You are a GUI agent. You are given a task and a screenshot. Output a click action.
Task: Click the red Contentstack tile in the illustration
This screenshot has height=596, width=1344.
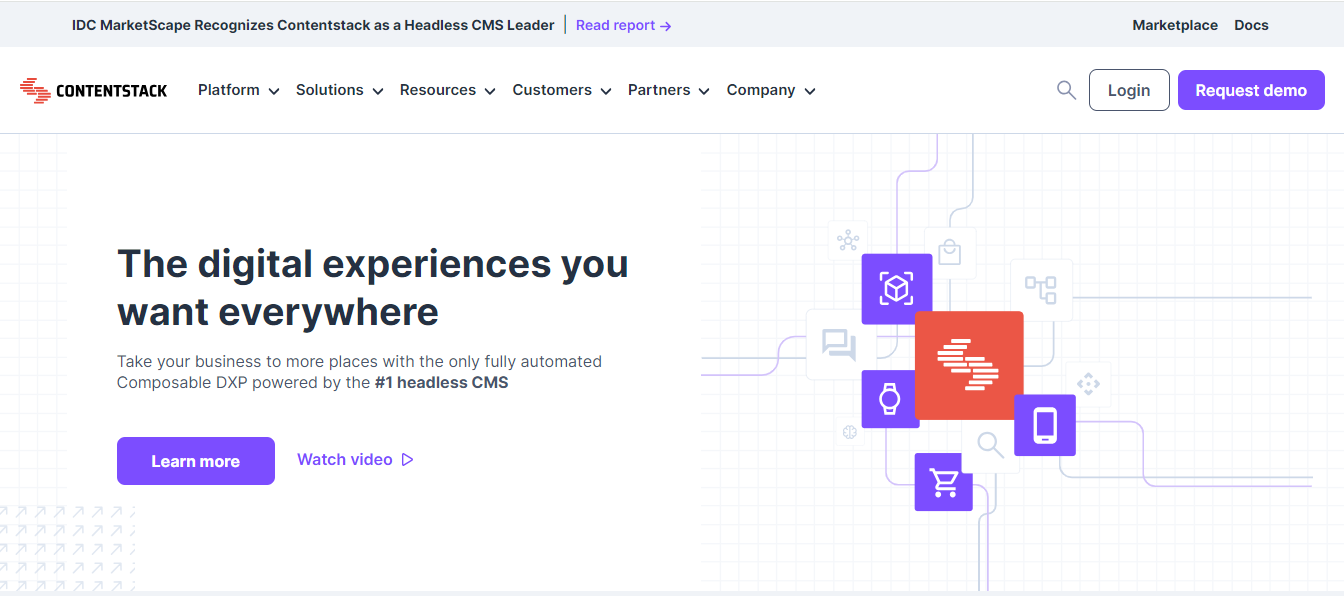[x=969, y=364]
